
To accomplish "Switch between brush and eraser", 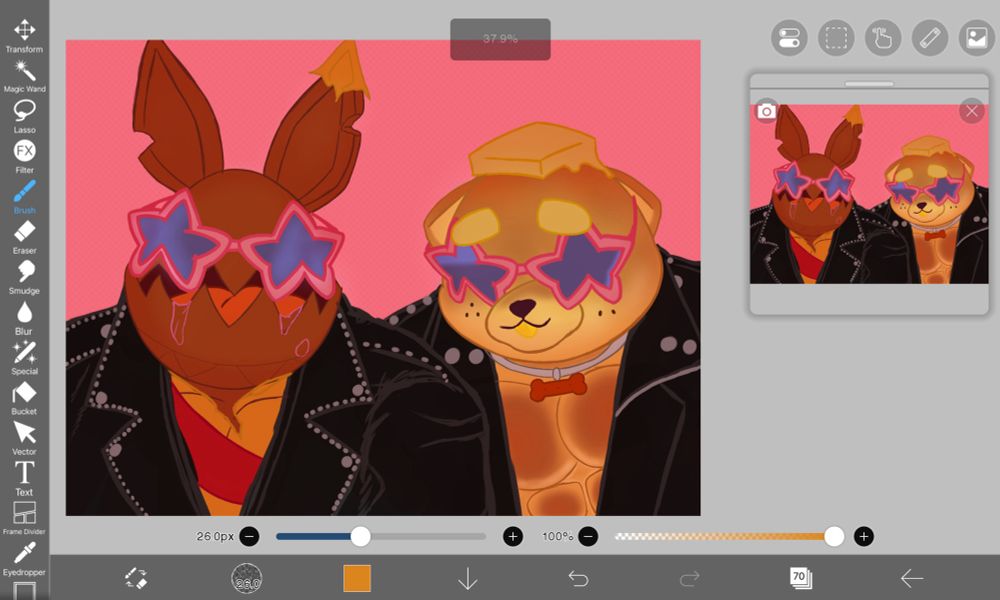I will pyautogui.click(x=136, y=578).
